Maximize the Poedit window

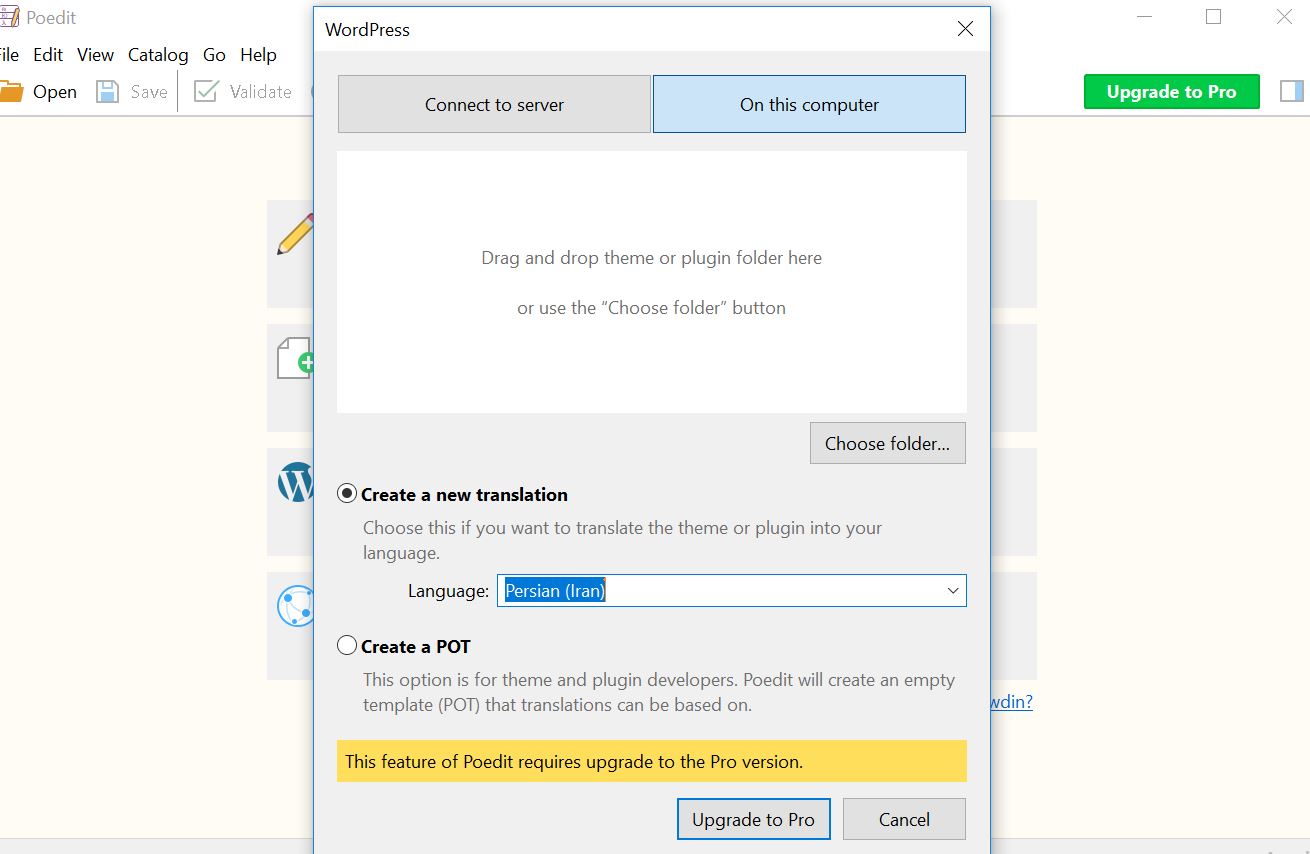[x=1213, y=17]
